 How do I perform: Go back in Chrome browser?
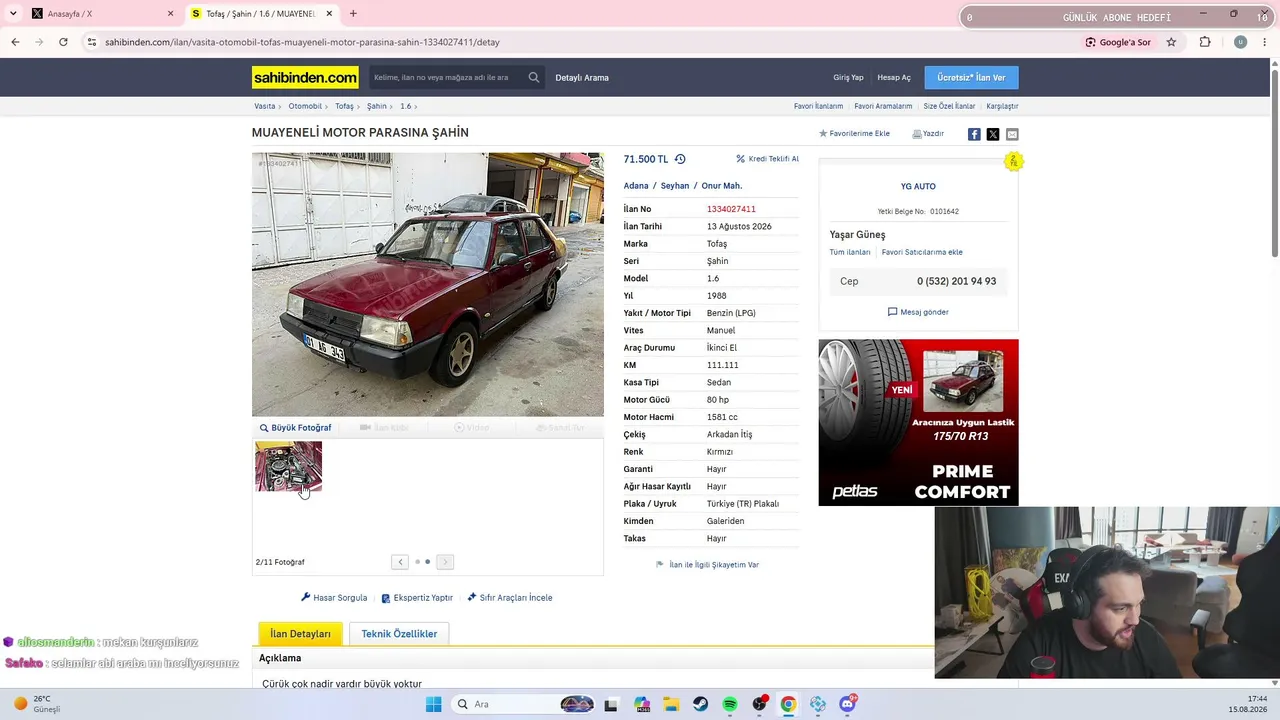15,42
